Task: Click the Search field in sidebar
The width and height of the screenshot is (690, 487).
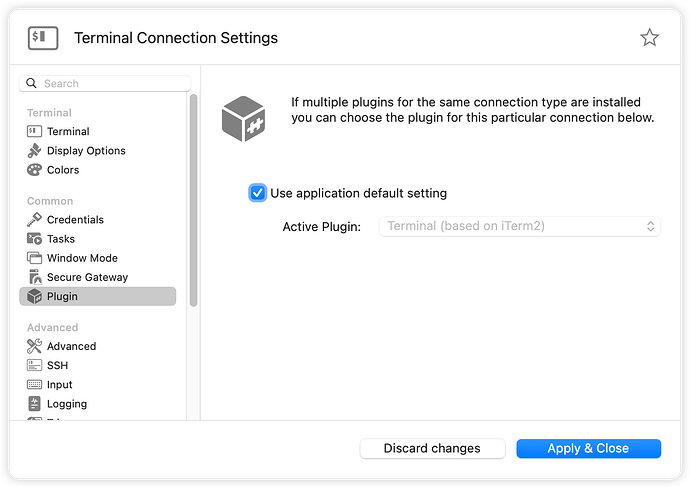Action: coord(105,83)
